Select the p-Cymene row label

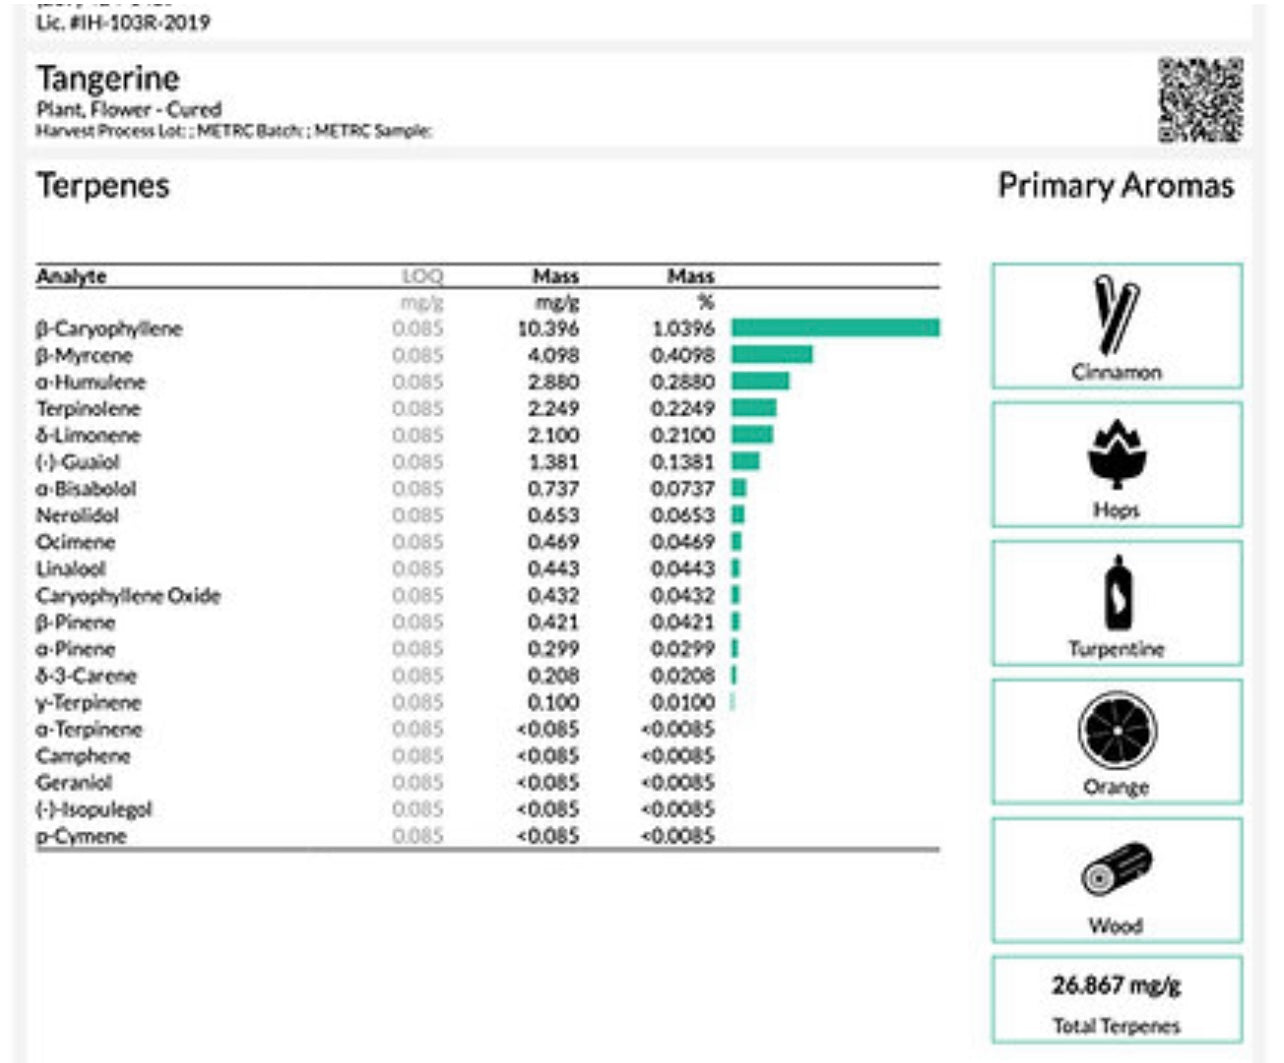coord(81,836)
